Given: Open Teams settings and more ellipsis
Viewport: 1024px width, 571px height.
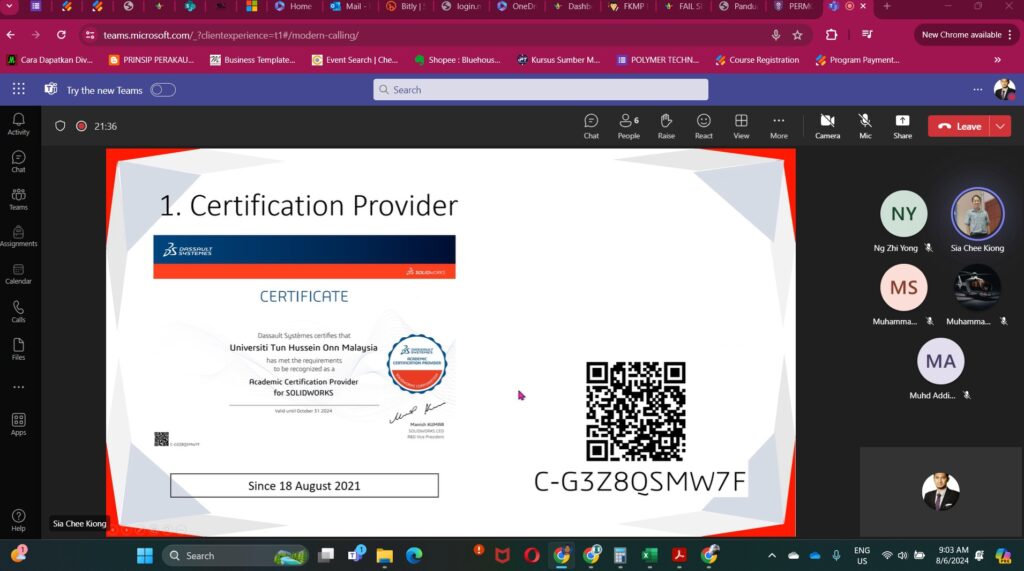Looking at the screenshot, I should pos(978,90).
